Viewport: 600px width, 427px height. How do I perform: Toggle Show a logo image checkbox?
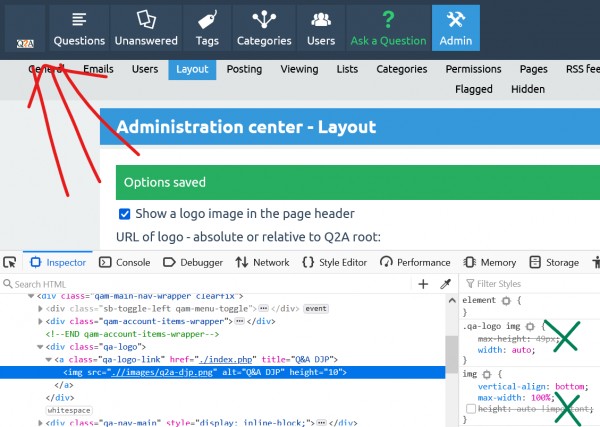click(125, 214)
